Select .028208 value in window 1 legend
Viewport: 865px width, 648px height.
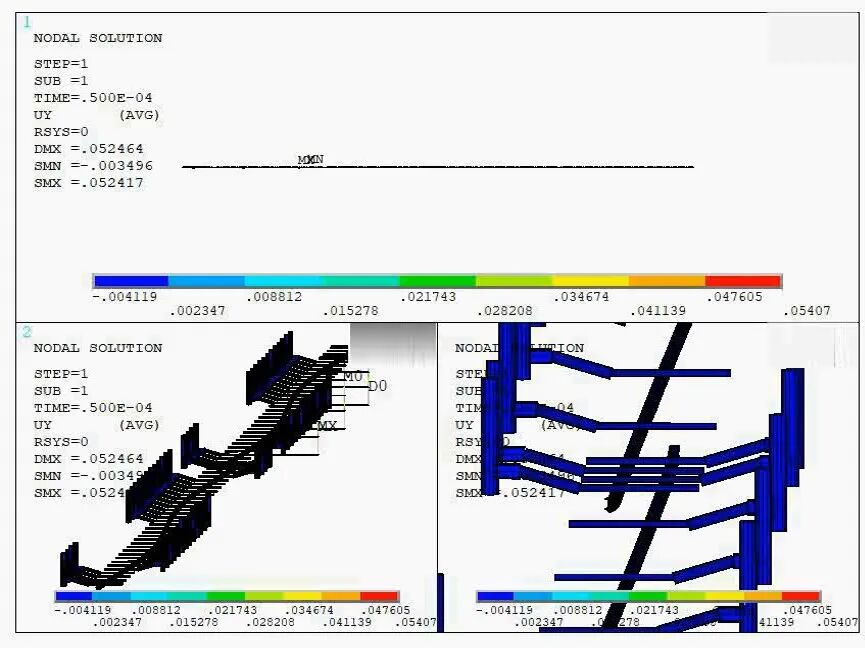pyautogui.click(x=505, y=311)
